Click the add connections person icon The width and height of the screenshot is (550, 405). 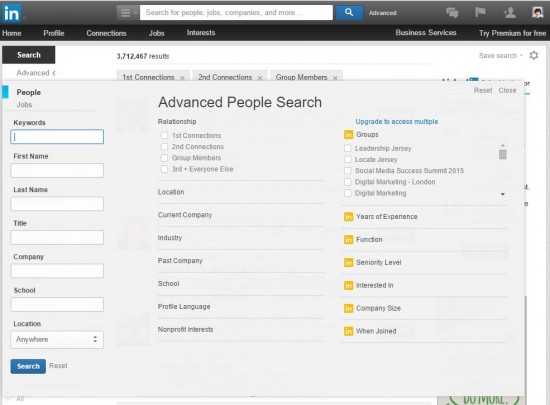pyautogui.click(x=509, y=12)
